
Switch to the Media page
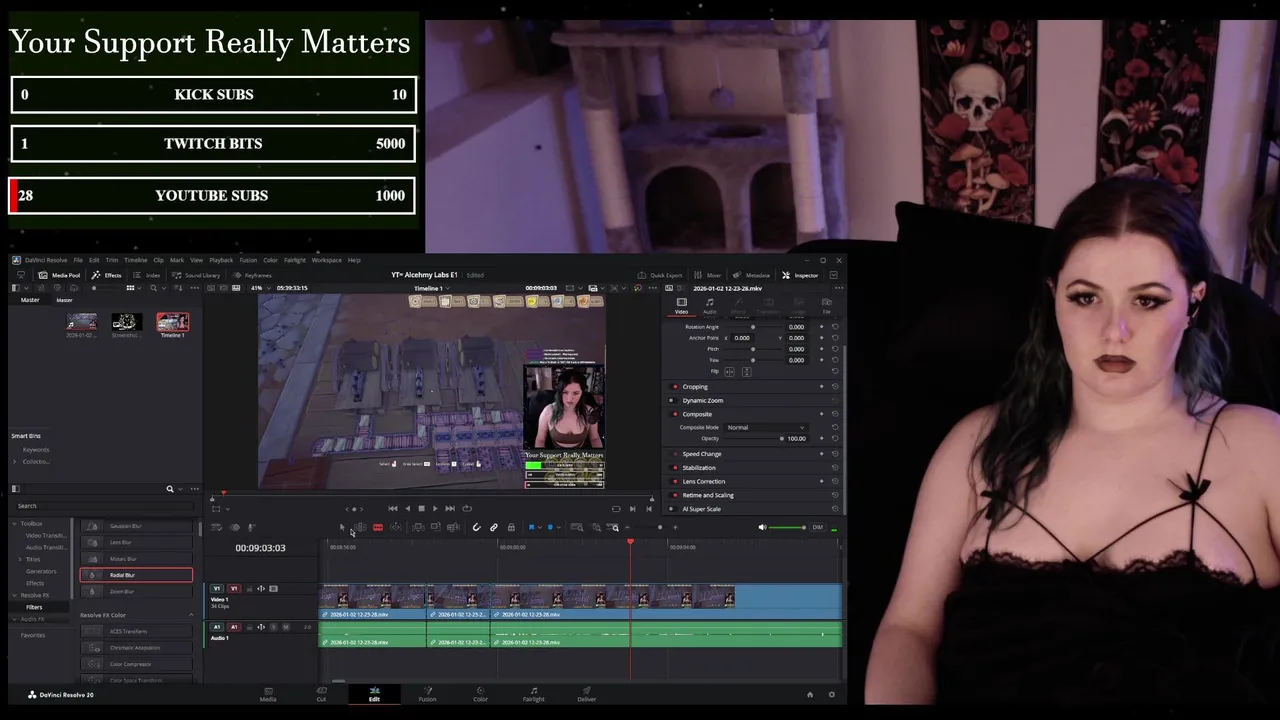tap(268, 693)
